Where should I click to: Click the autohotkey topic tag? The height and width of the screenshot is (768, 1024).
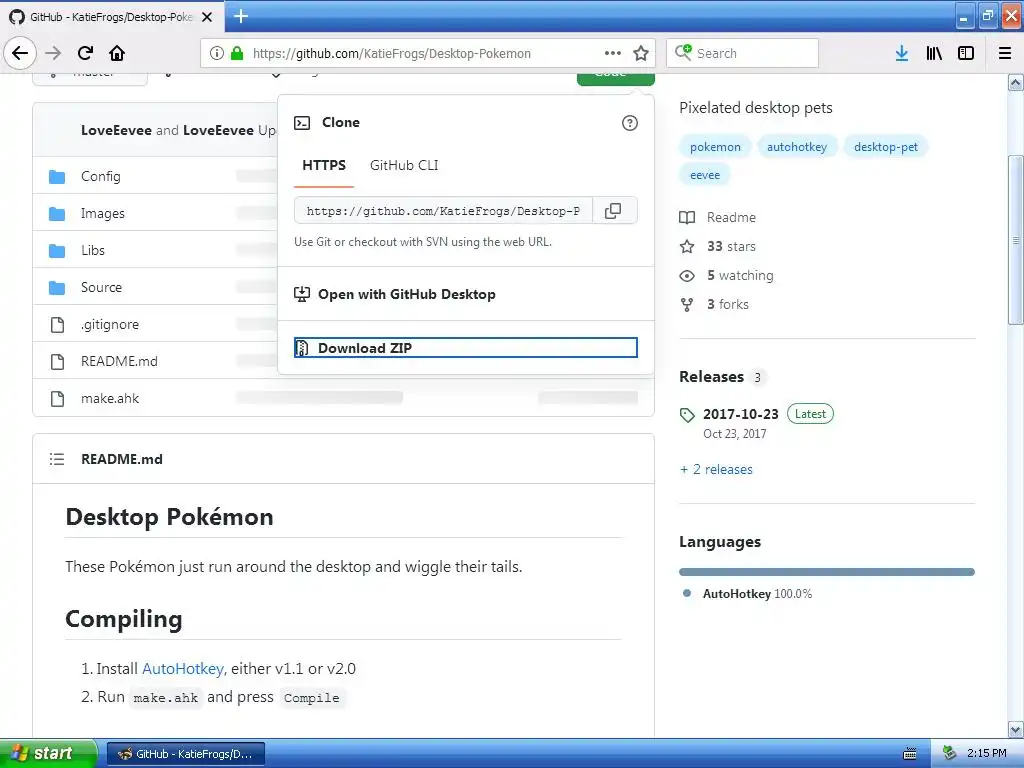coord(797,147)
